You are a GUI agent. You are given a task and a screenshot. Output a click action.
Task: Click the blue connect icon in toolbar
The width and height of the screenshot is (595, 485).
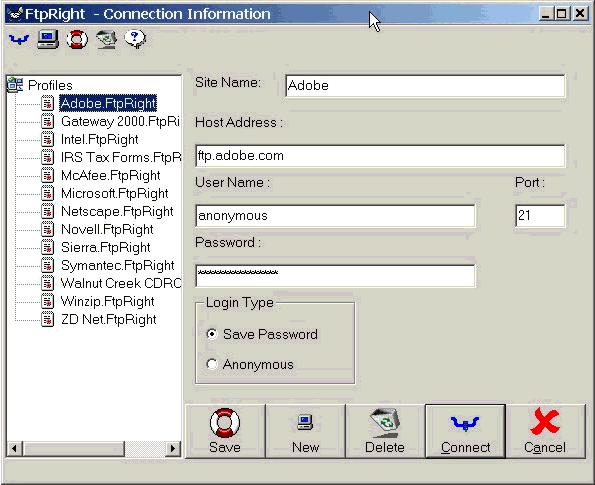19,39
